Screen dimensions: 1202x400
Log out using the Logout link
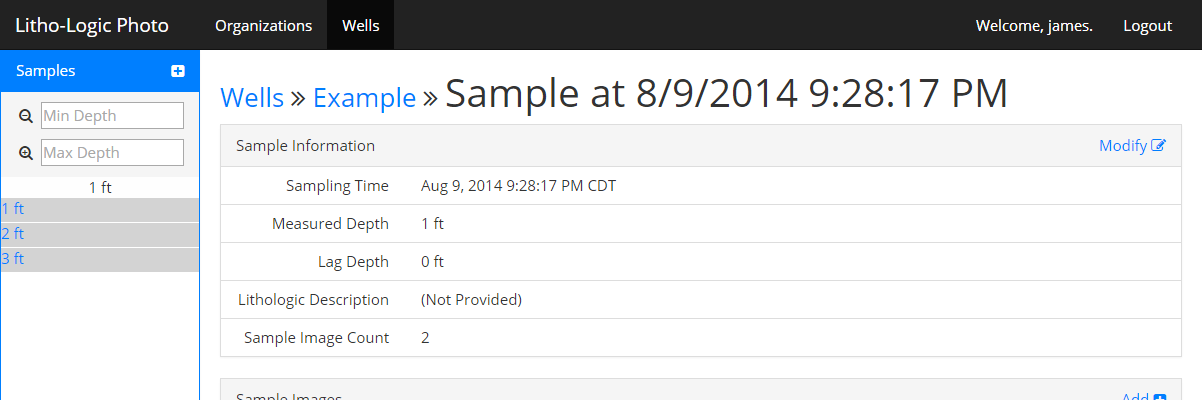(x=1147, y=25)
